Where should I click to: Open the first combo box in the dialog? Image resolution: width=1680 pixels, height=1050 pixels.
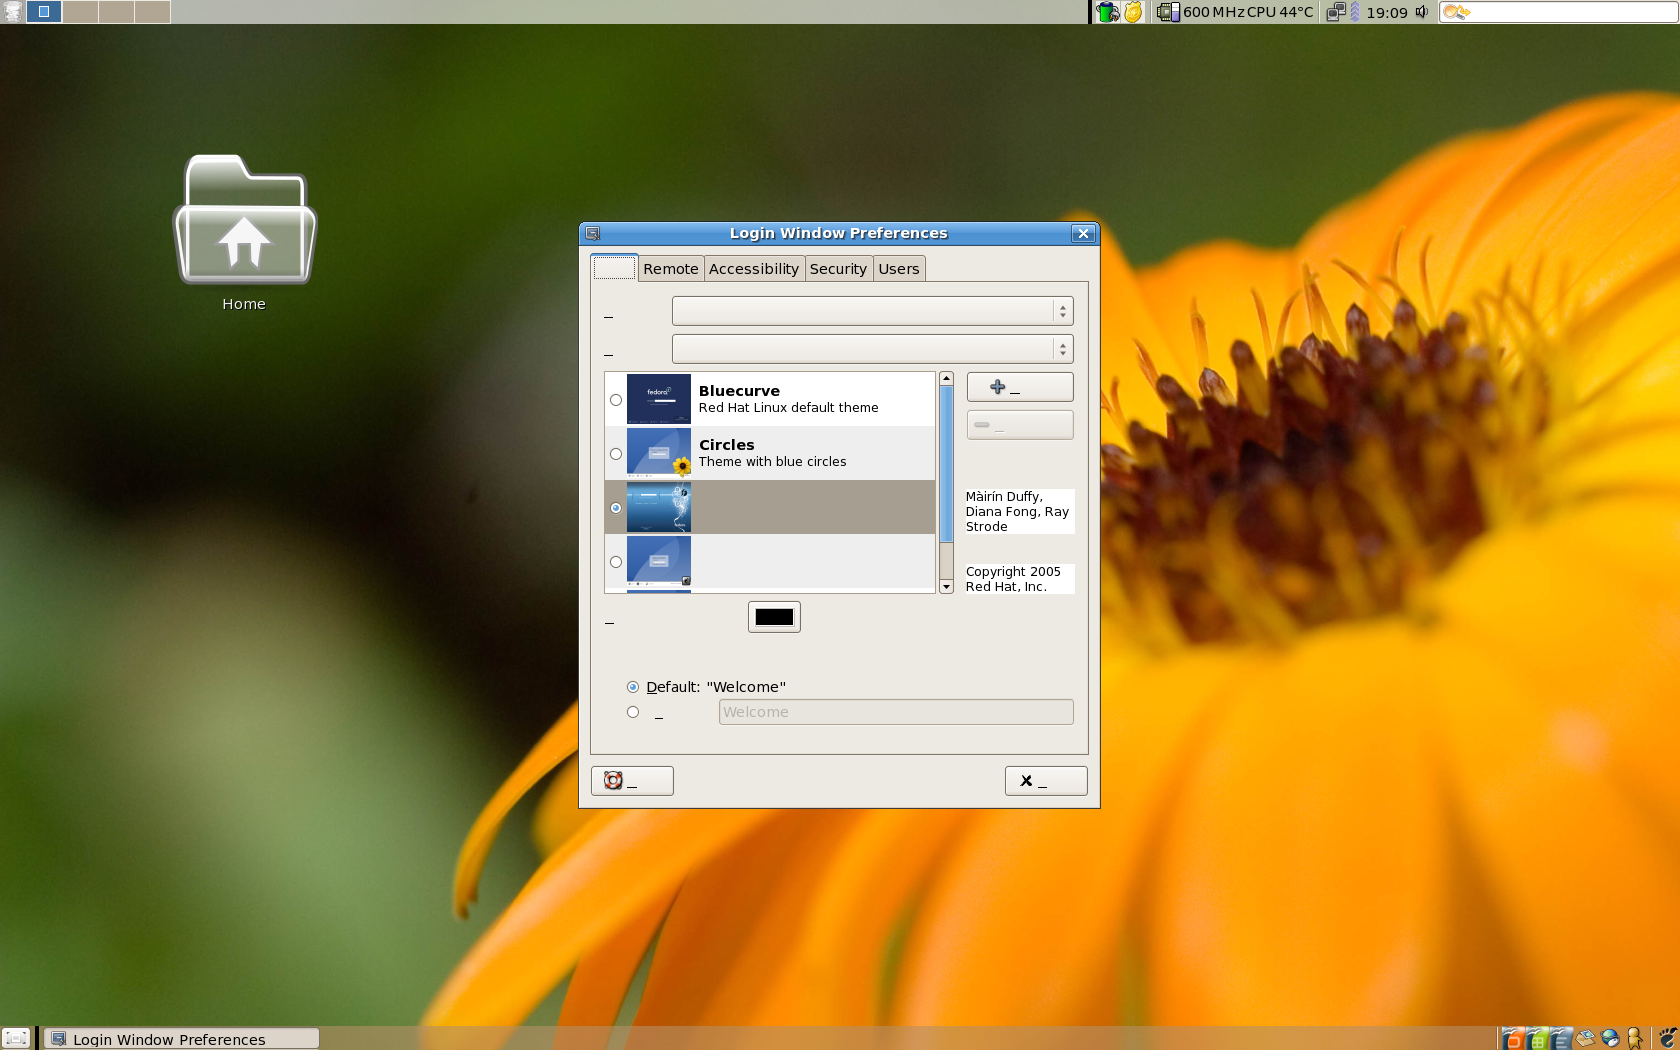[872, 312]
